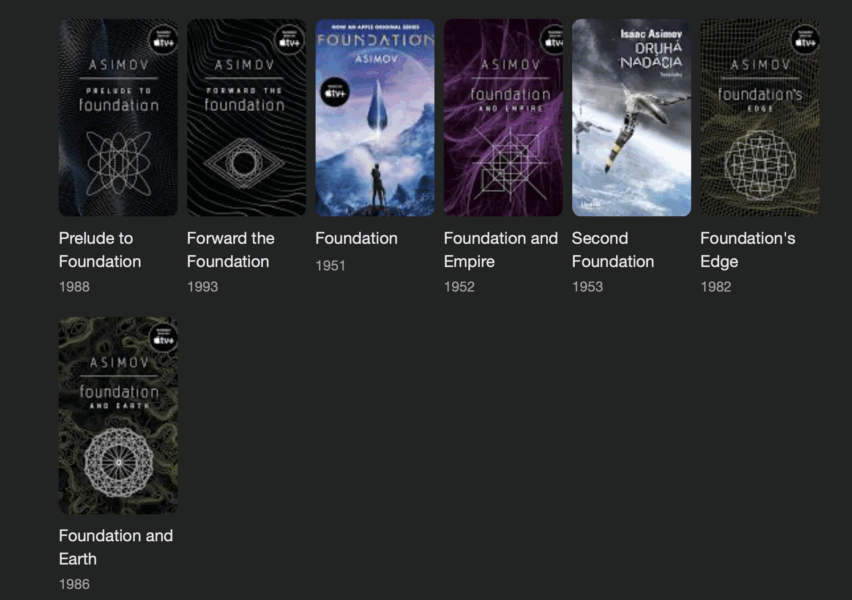Click Apple TV+ badge on Foundation's Edge cover
The width and height of the screenshot is (852, 600).
point(805,40)
